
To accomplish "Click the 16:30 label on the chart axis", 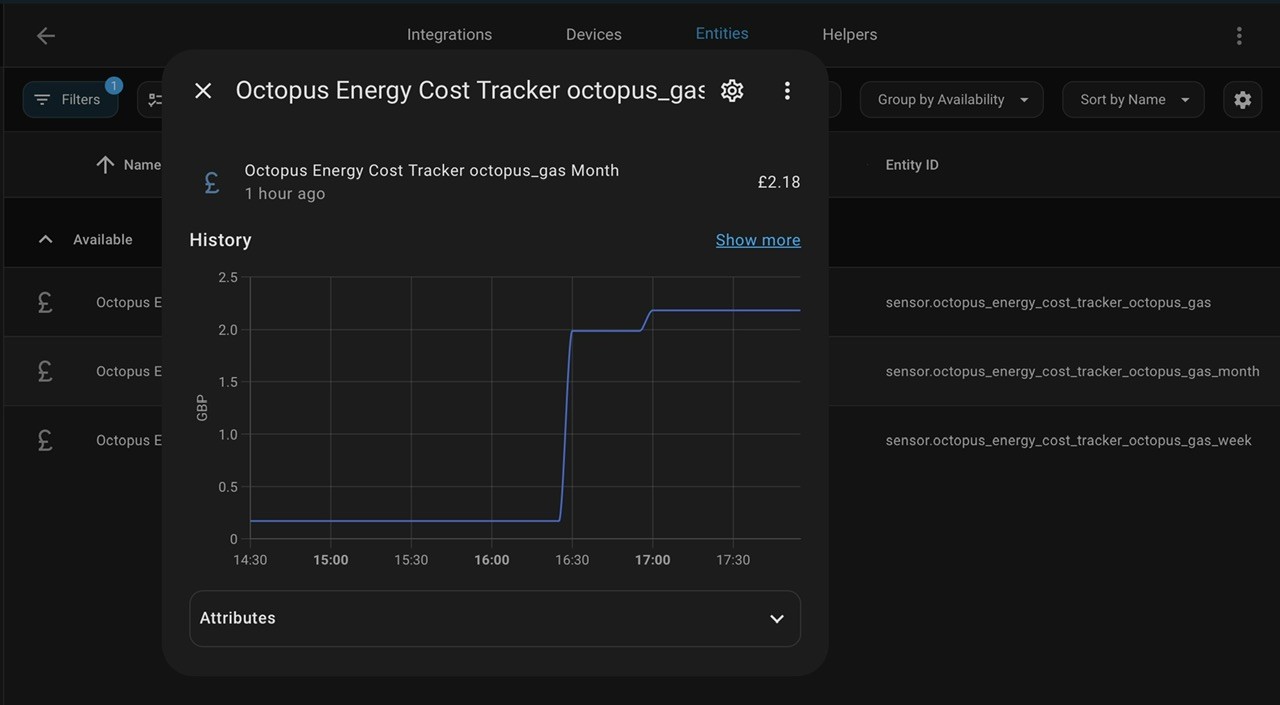I will (572, 560).
